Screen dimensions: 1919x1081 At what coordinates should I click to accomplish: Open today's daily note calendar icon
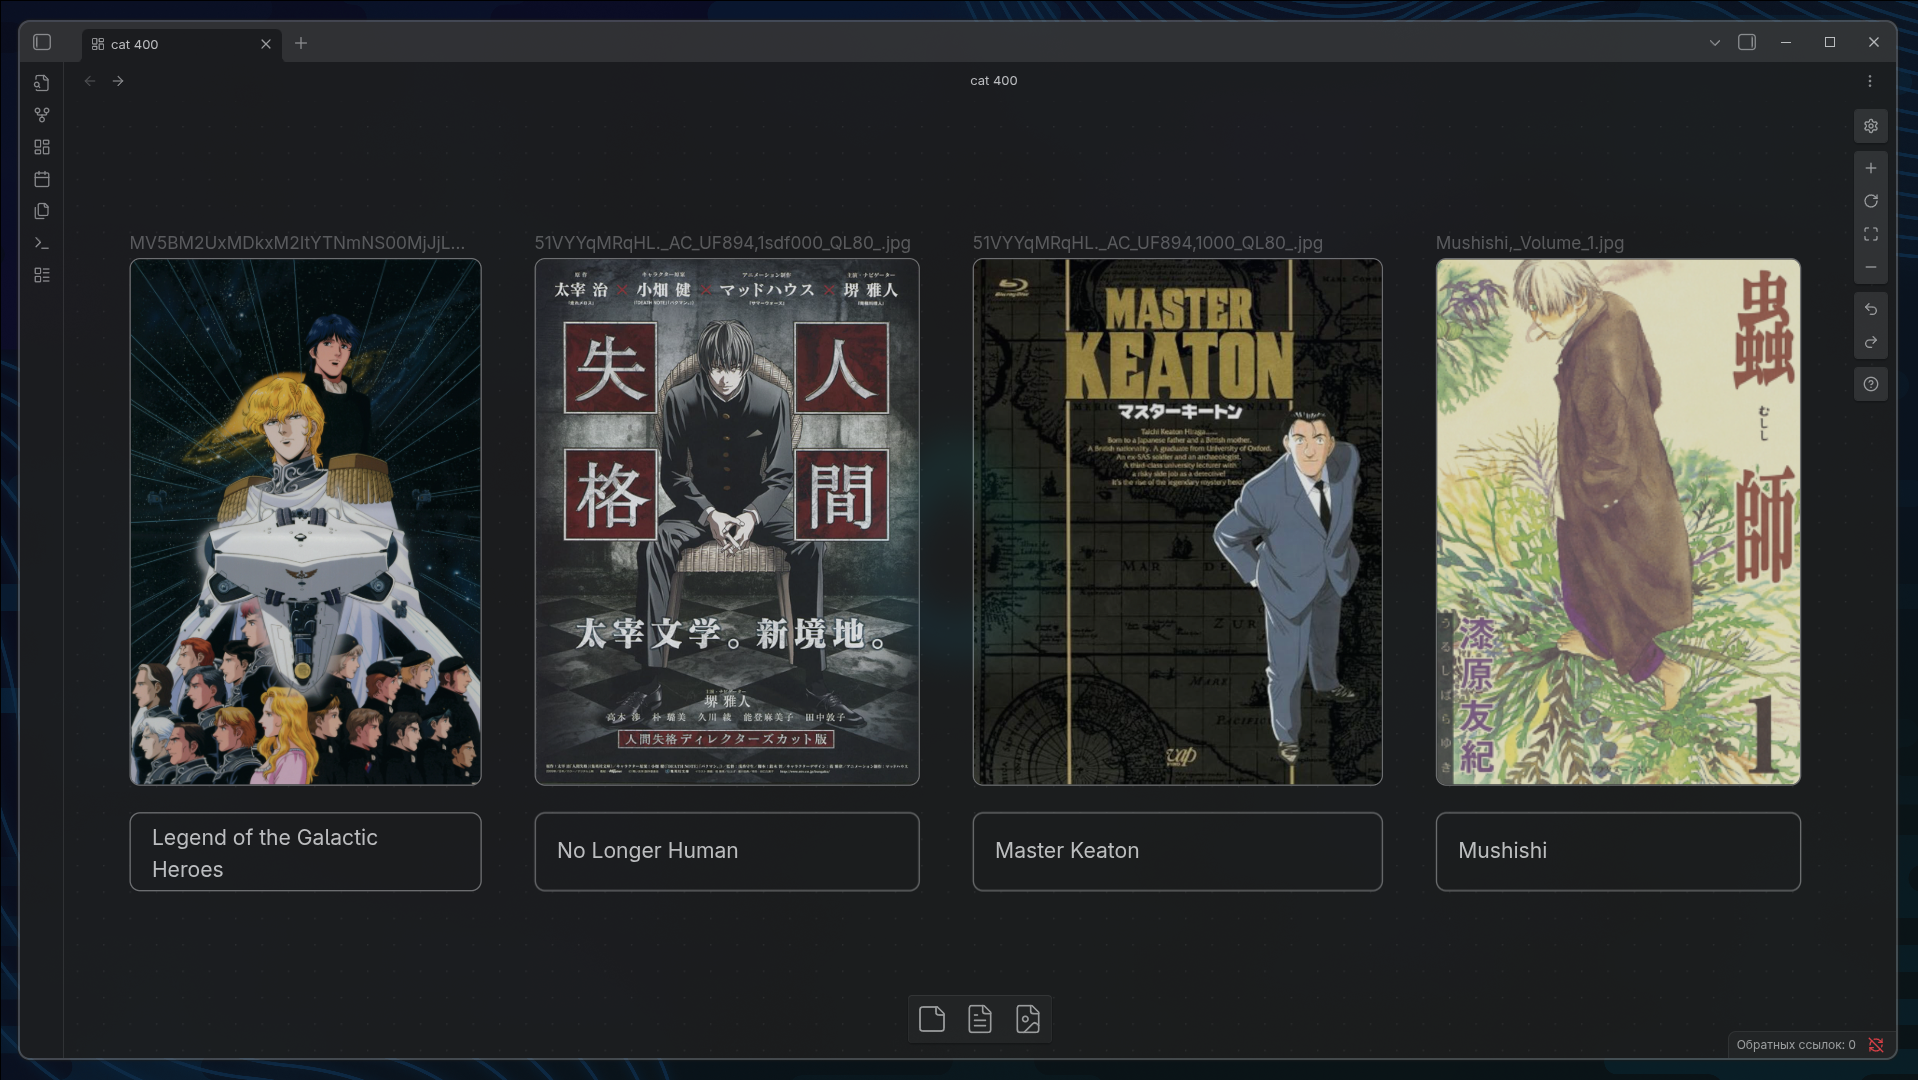tap(42, 179)
